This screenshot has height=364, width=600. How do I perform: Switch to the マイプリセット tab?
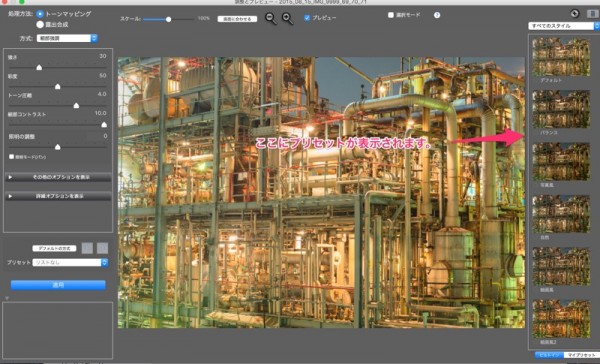point(581,355)
